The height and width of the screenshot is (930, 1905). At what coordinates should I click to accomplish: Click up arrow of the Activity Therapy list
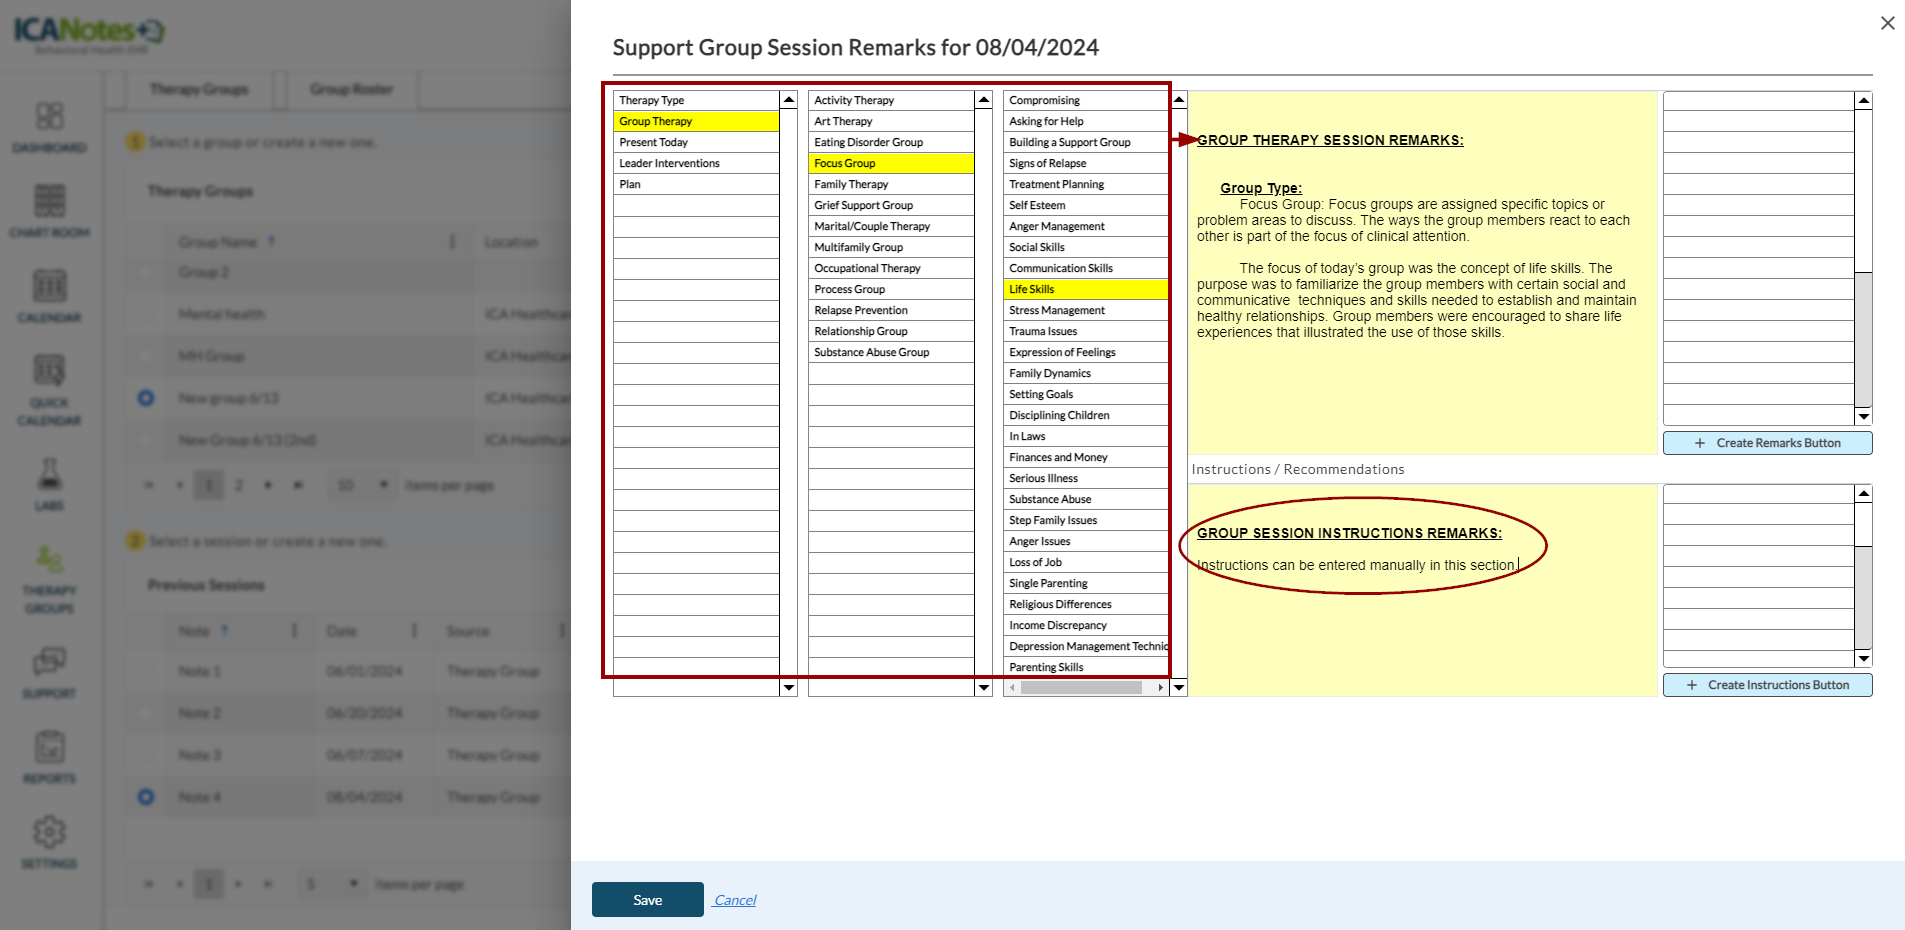tap(984, 100)
